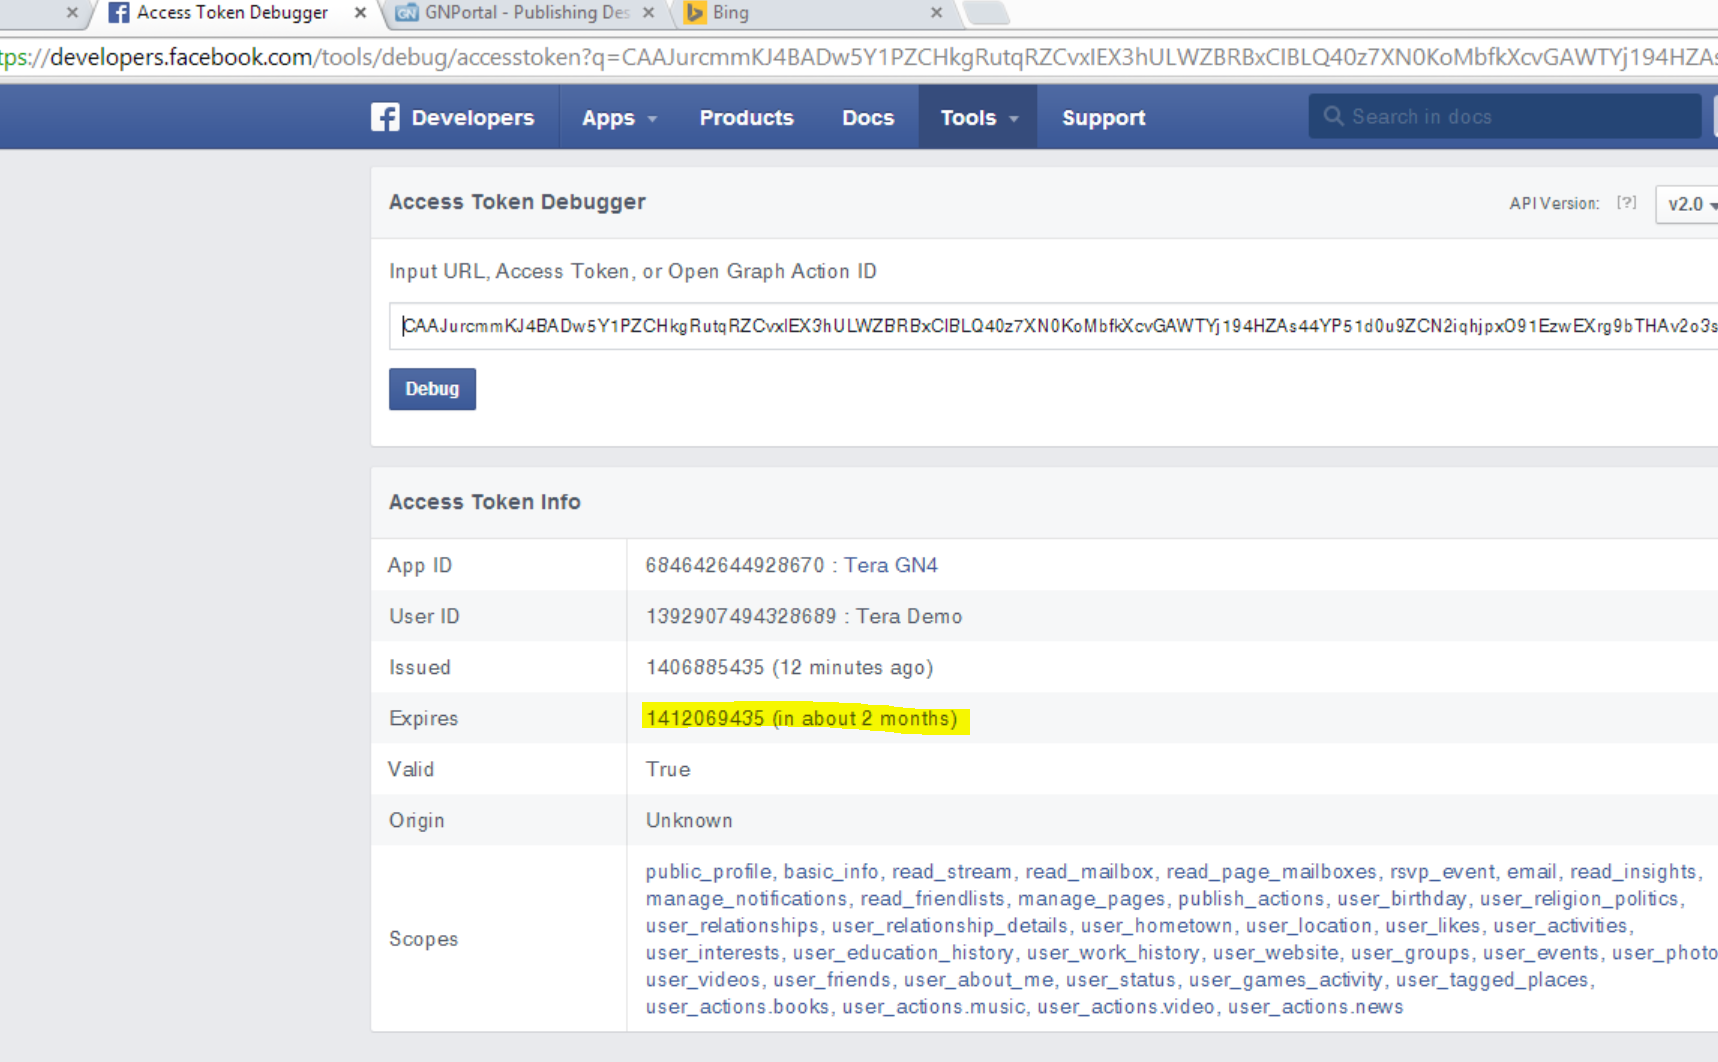The image size is (1718, 1062).
Task: Click the Search in docs field
Action: click(x=1504, y=116)
